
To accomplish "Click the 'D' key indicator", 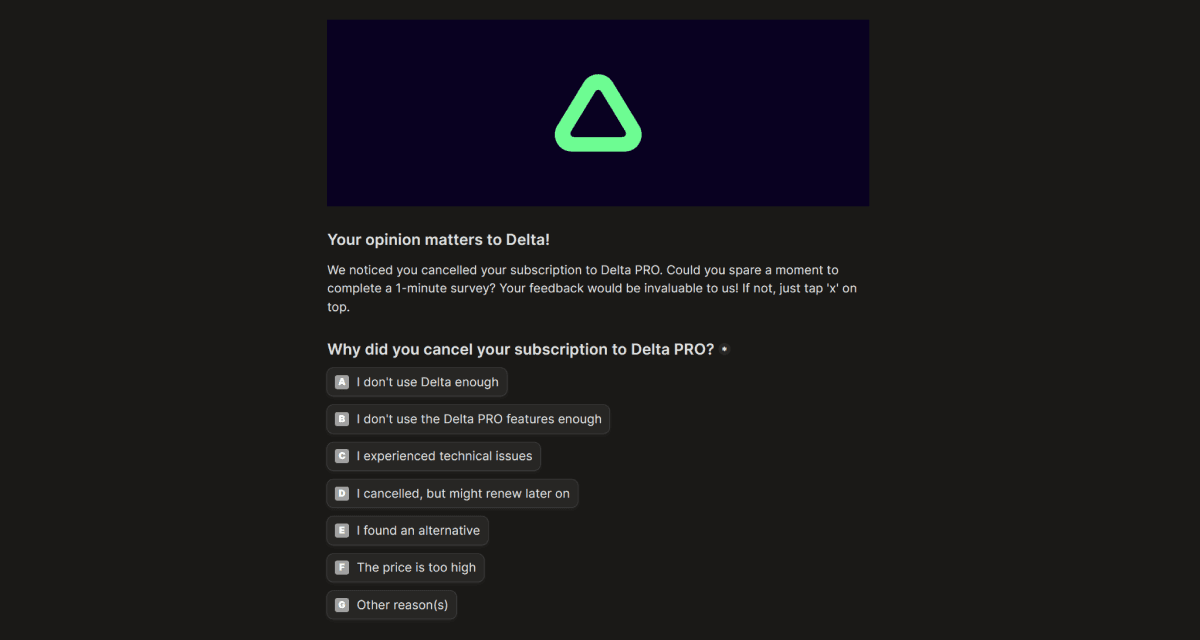I will click(341, 493).
